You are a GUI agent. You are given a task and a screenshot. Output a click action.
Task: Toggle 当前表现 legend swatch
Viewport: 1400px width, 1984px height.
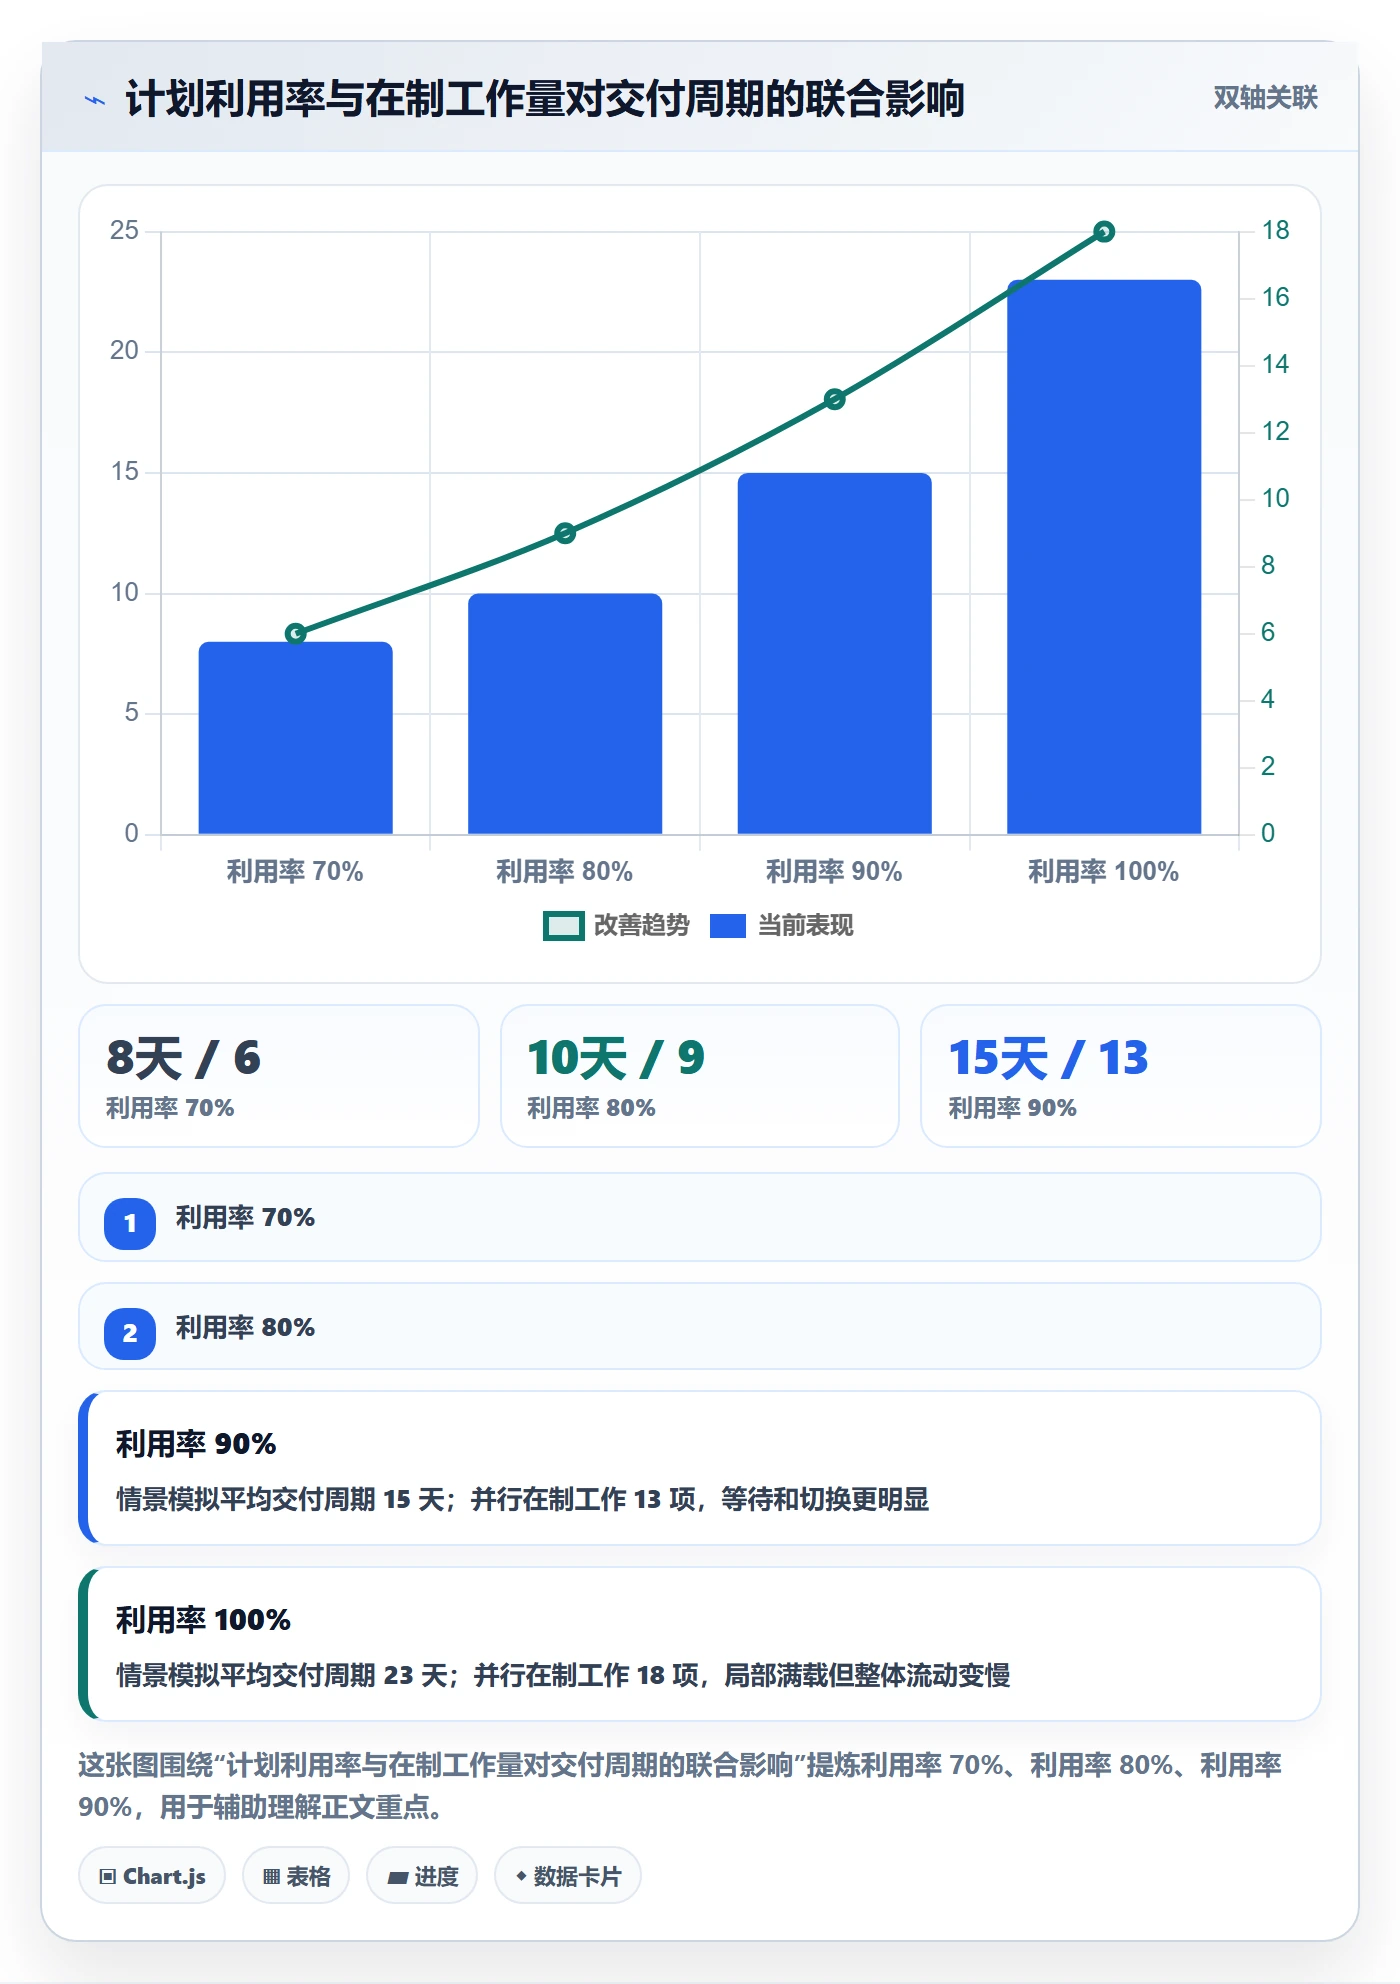(728, 926)
